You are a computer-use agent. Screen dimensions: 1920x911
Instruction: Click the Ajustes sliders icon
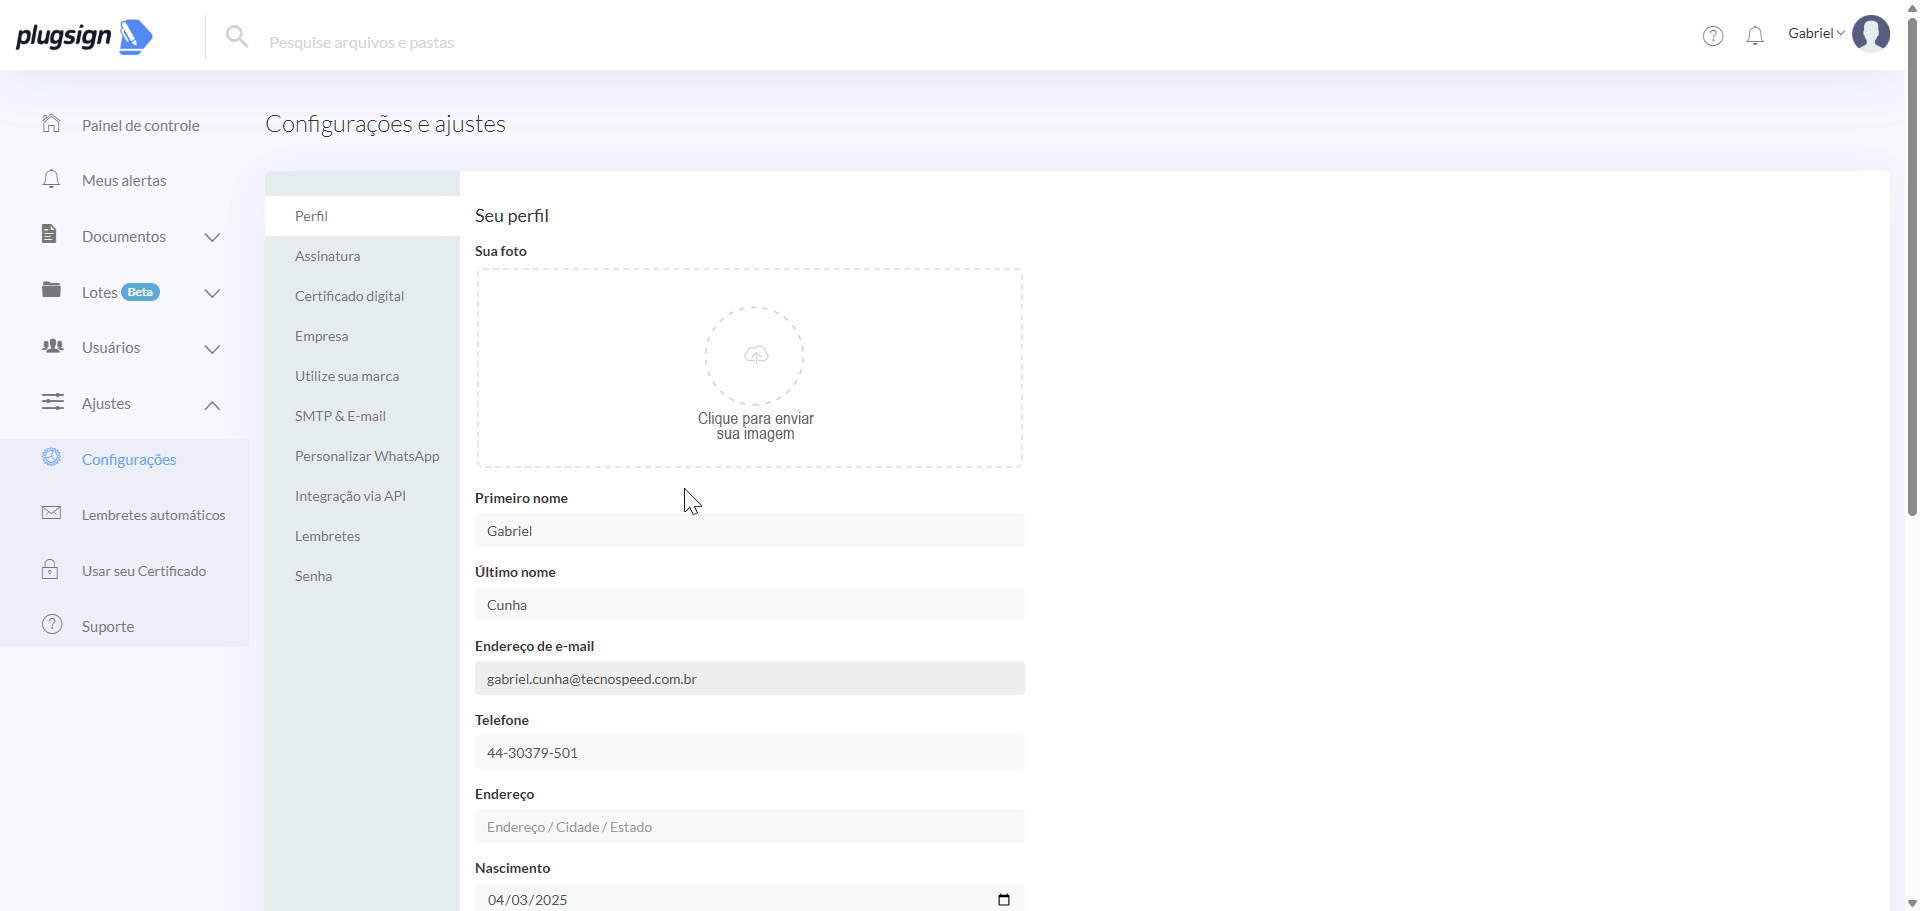click(x=52, y=402)
